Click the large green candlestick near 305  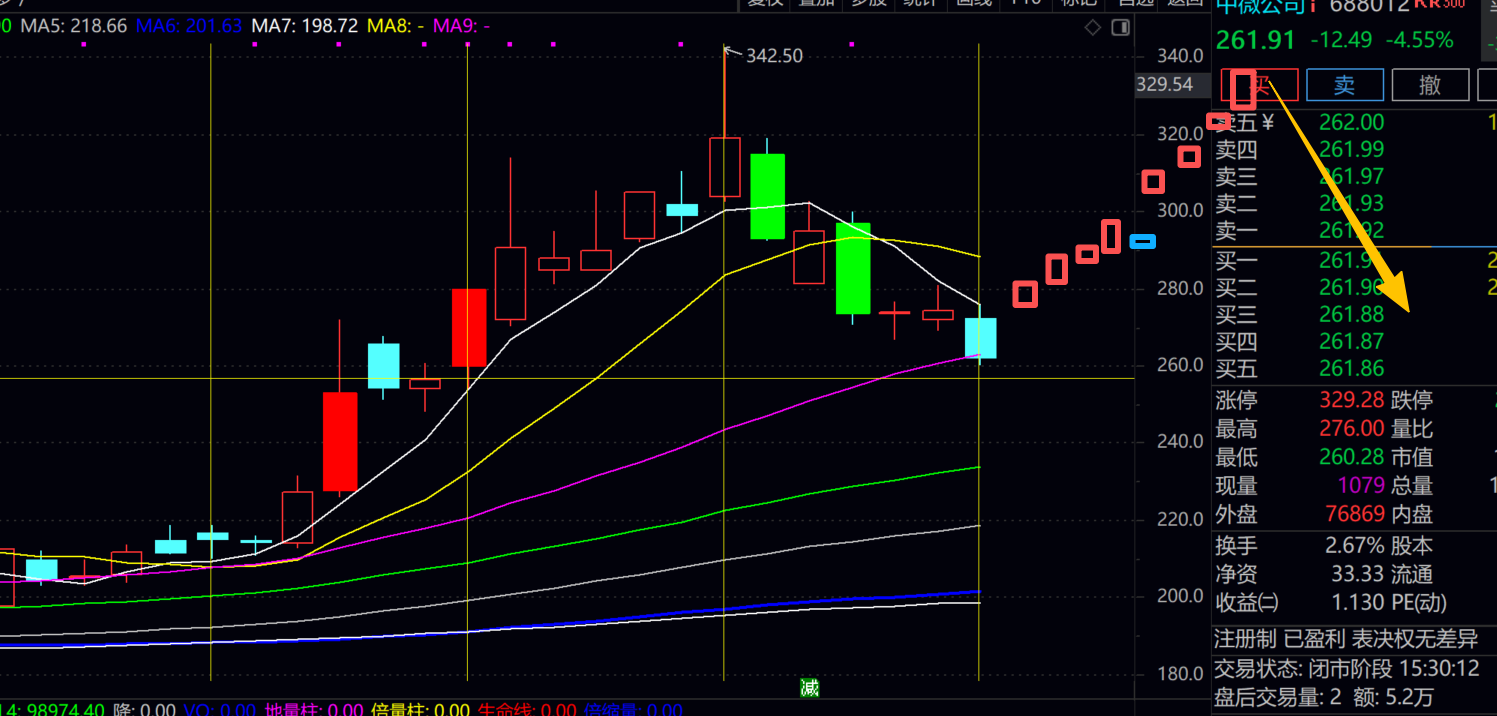[768, 196]
